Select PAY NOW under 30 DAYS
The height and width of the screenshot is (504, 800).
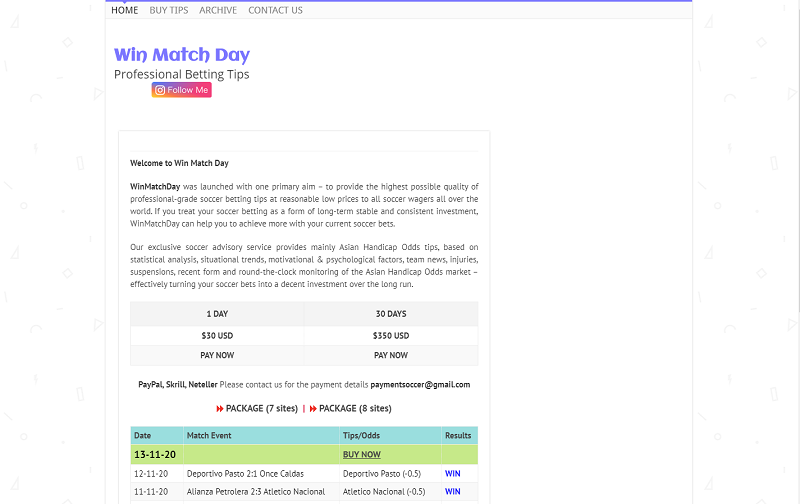pos(391,355)
